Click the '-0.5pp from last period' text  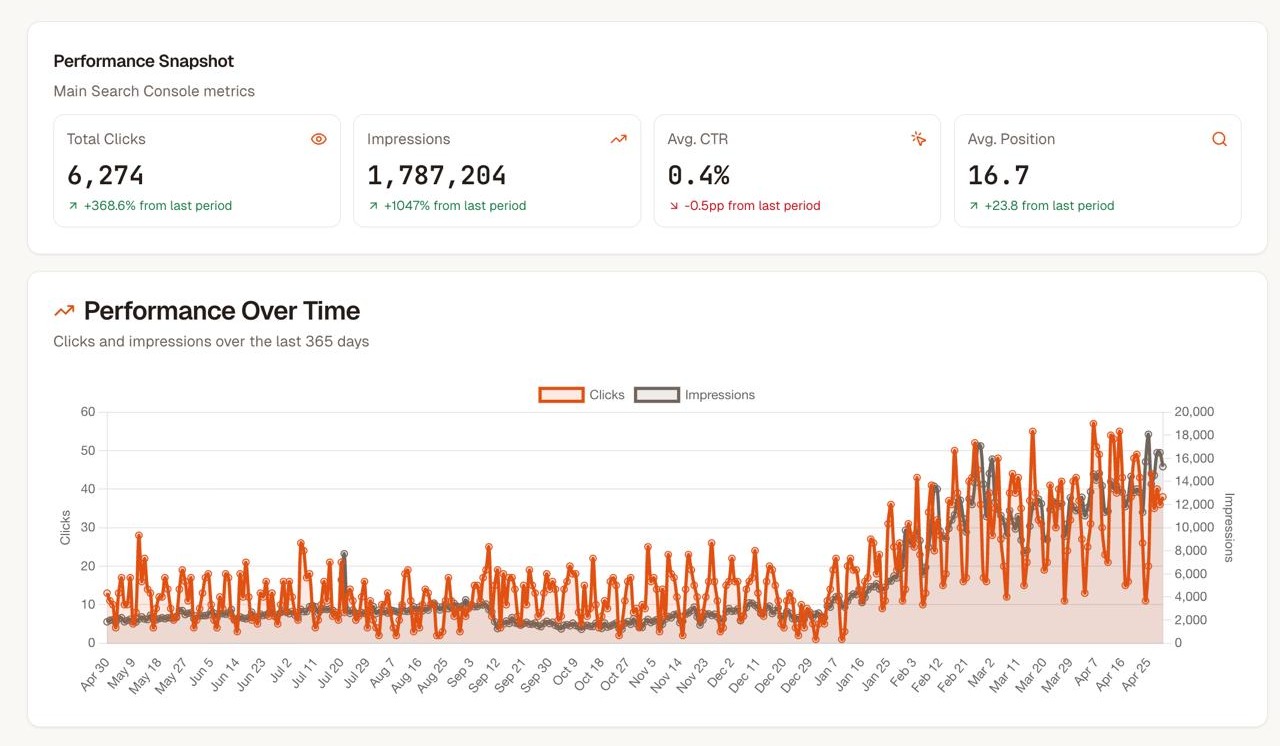[x=752, y=206]
